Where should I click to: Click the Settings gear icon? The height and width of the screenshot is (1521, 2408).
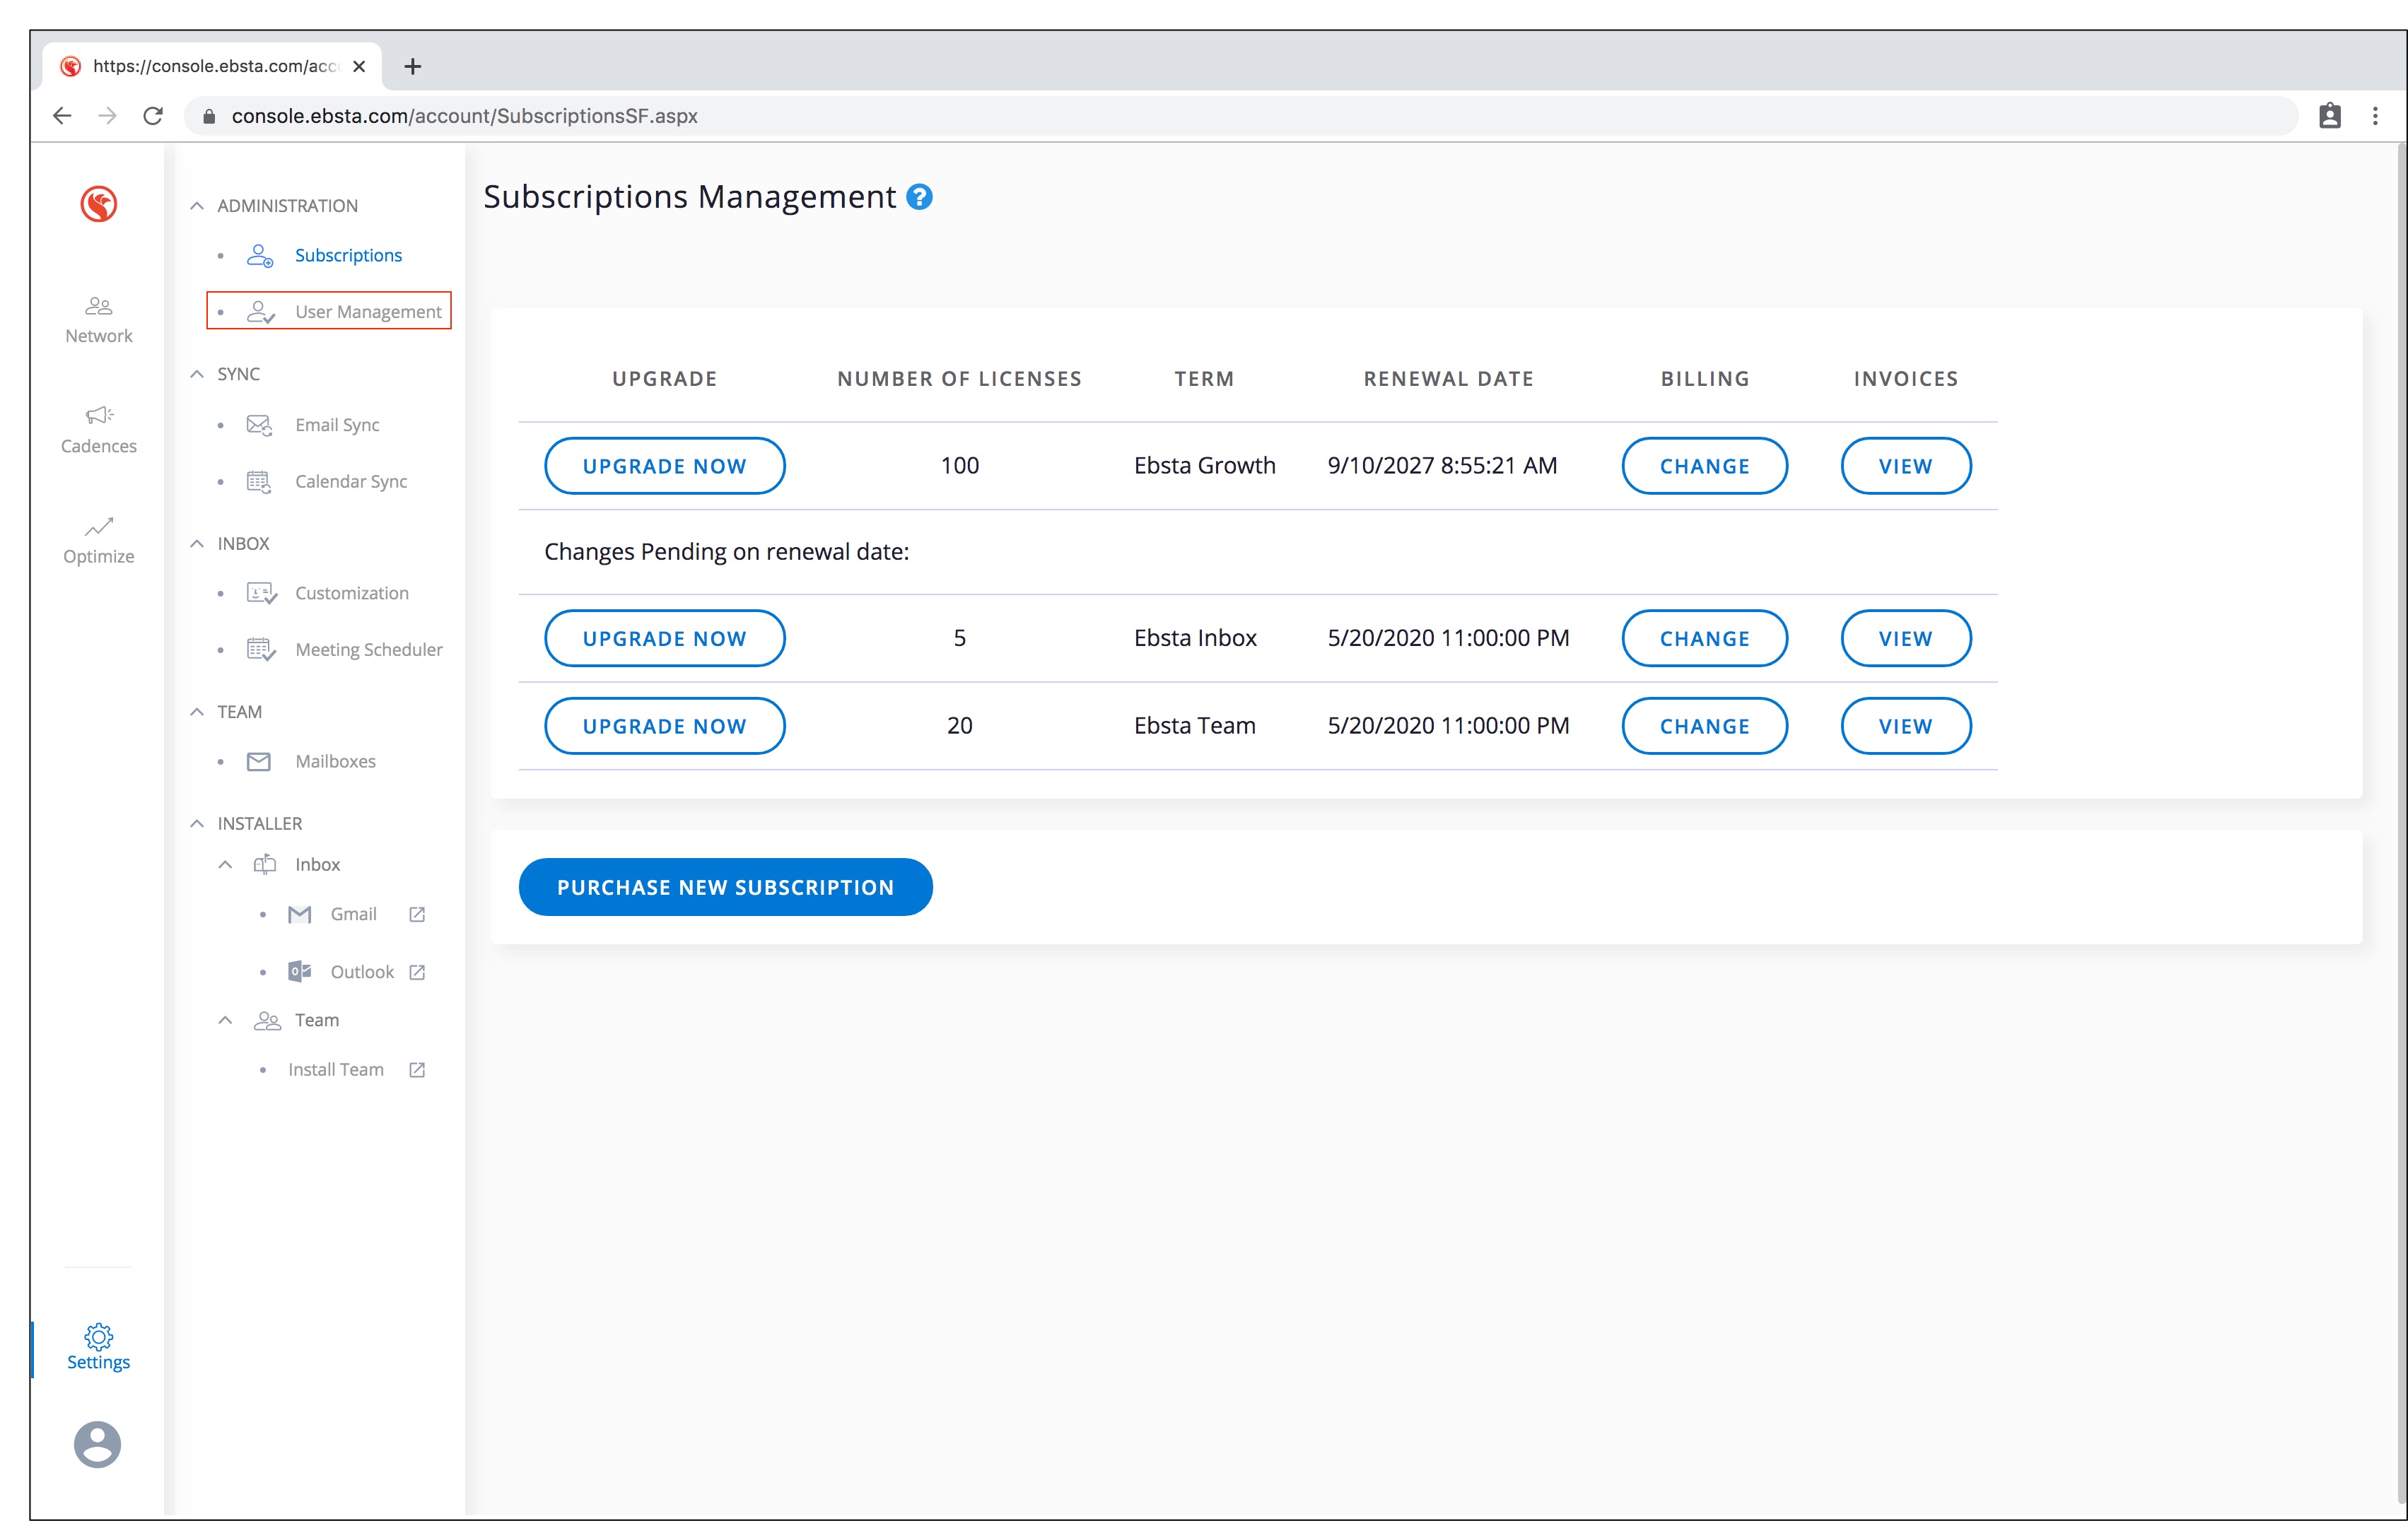98,1336
